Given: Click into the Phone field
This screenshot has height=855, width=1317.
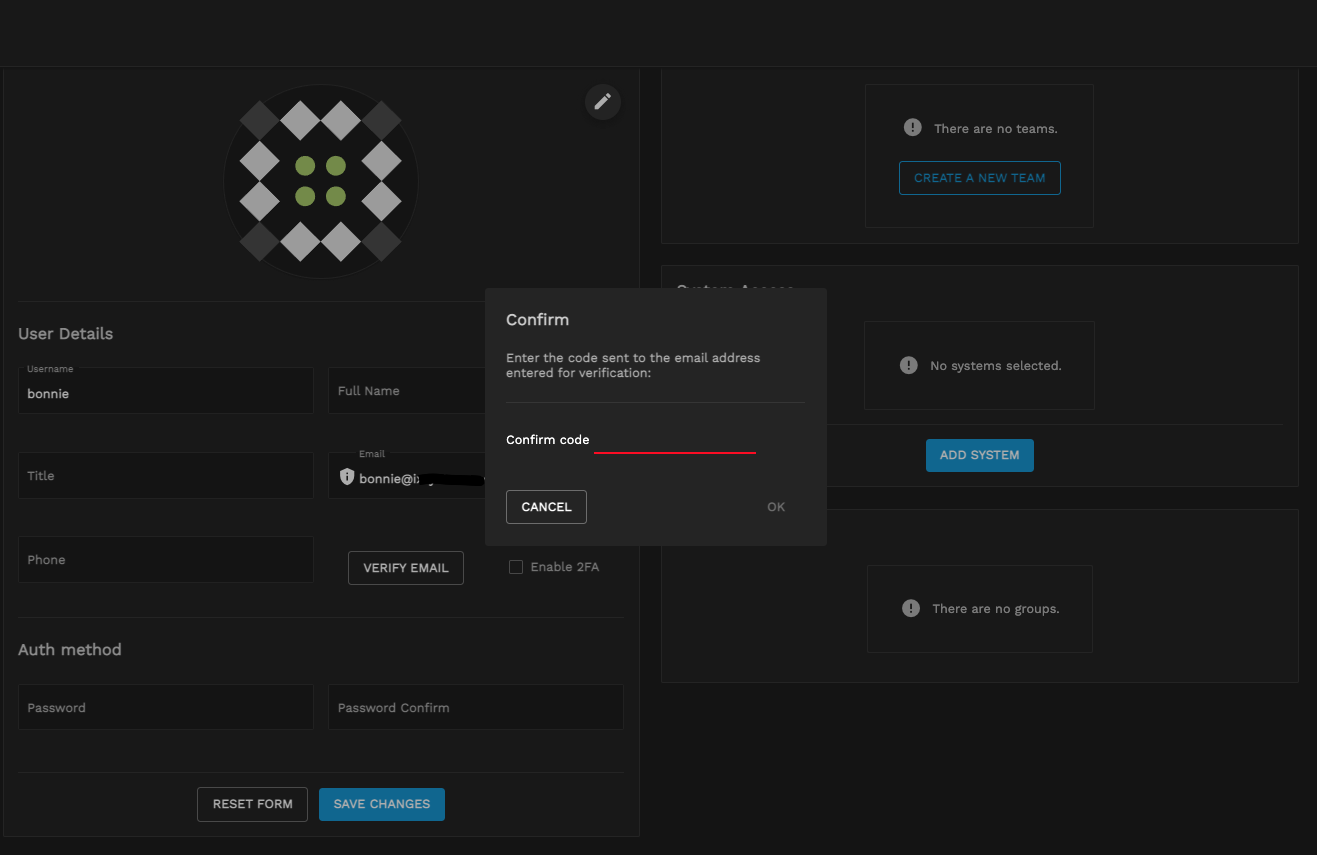Looking at the screenshot, I should click(x=165, y=560).
